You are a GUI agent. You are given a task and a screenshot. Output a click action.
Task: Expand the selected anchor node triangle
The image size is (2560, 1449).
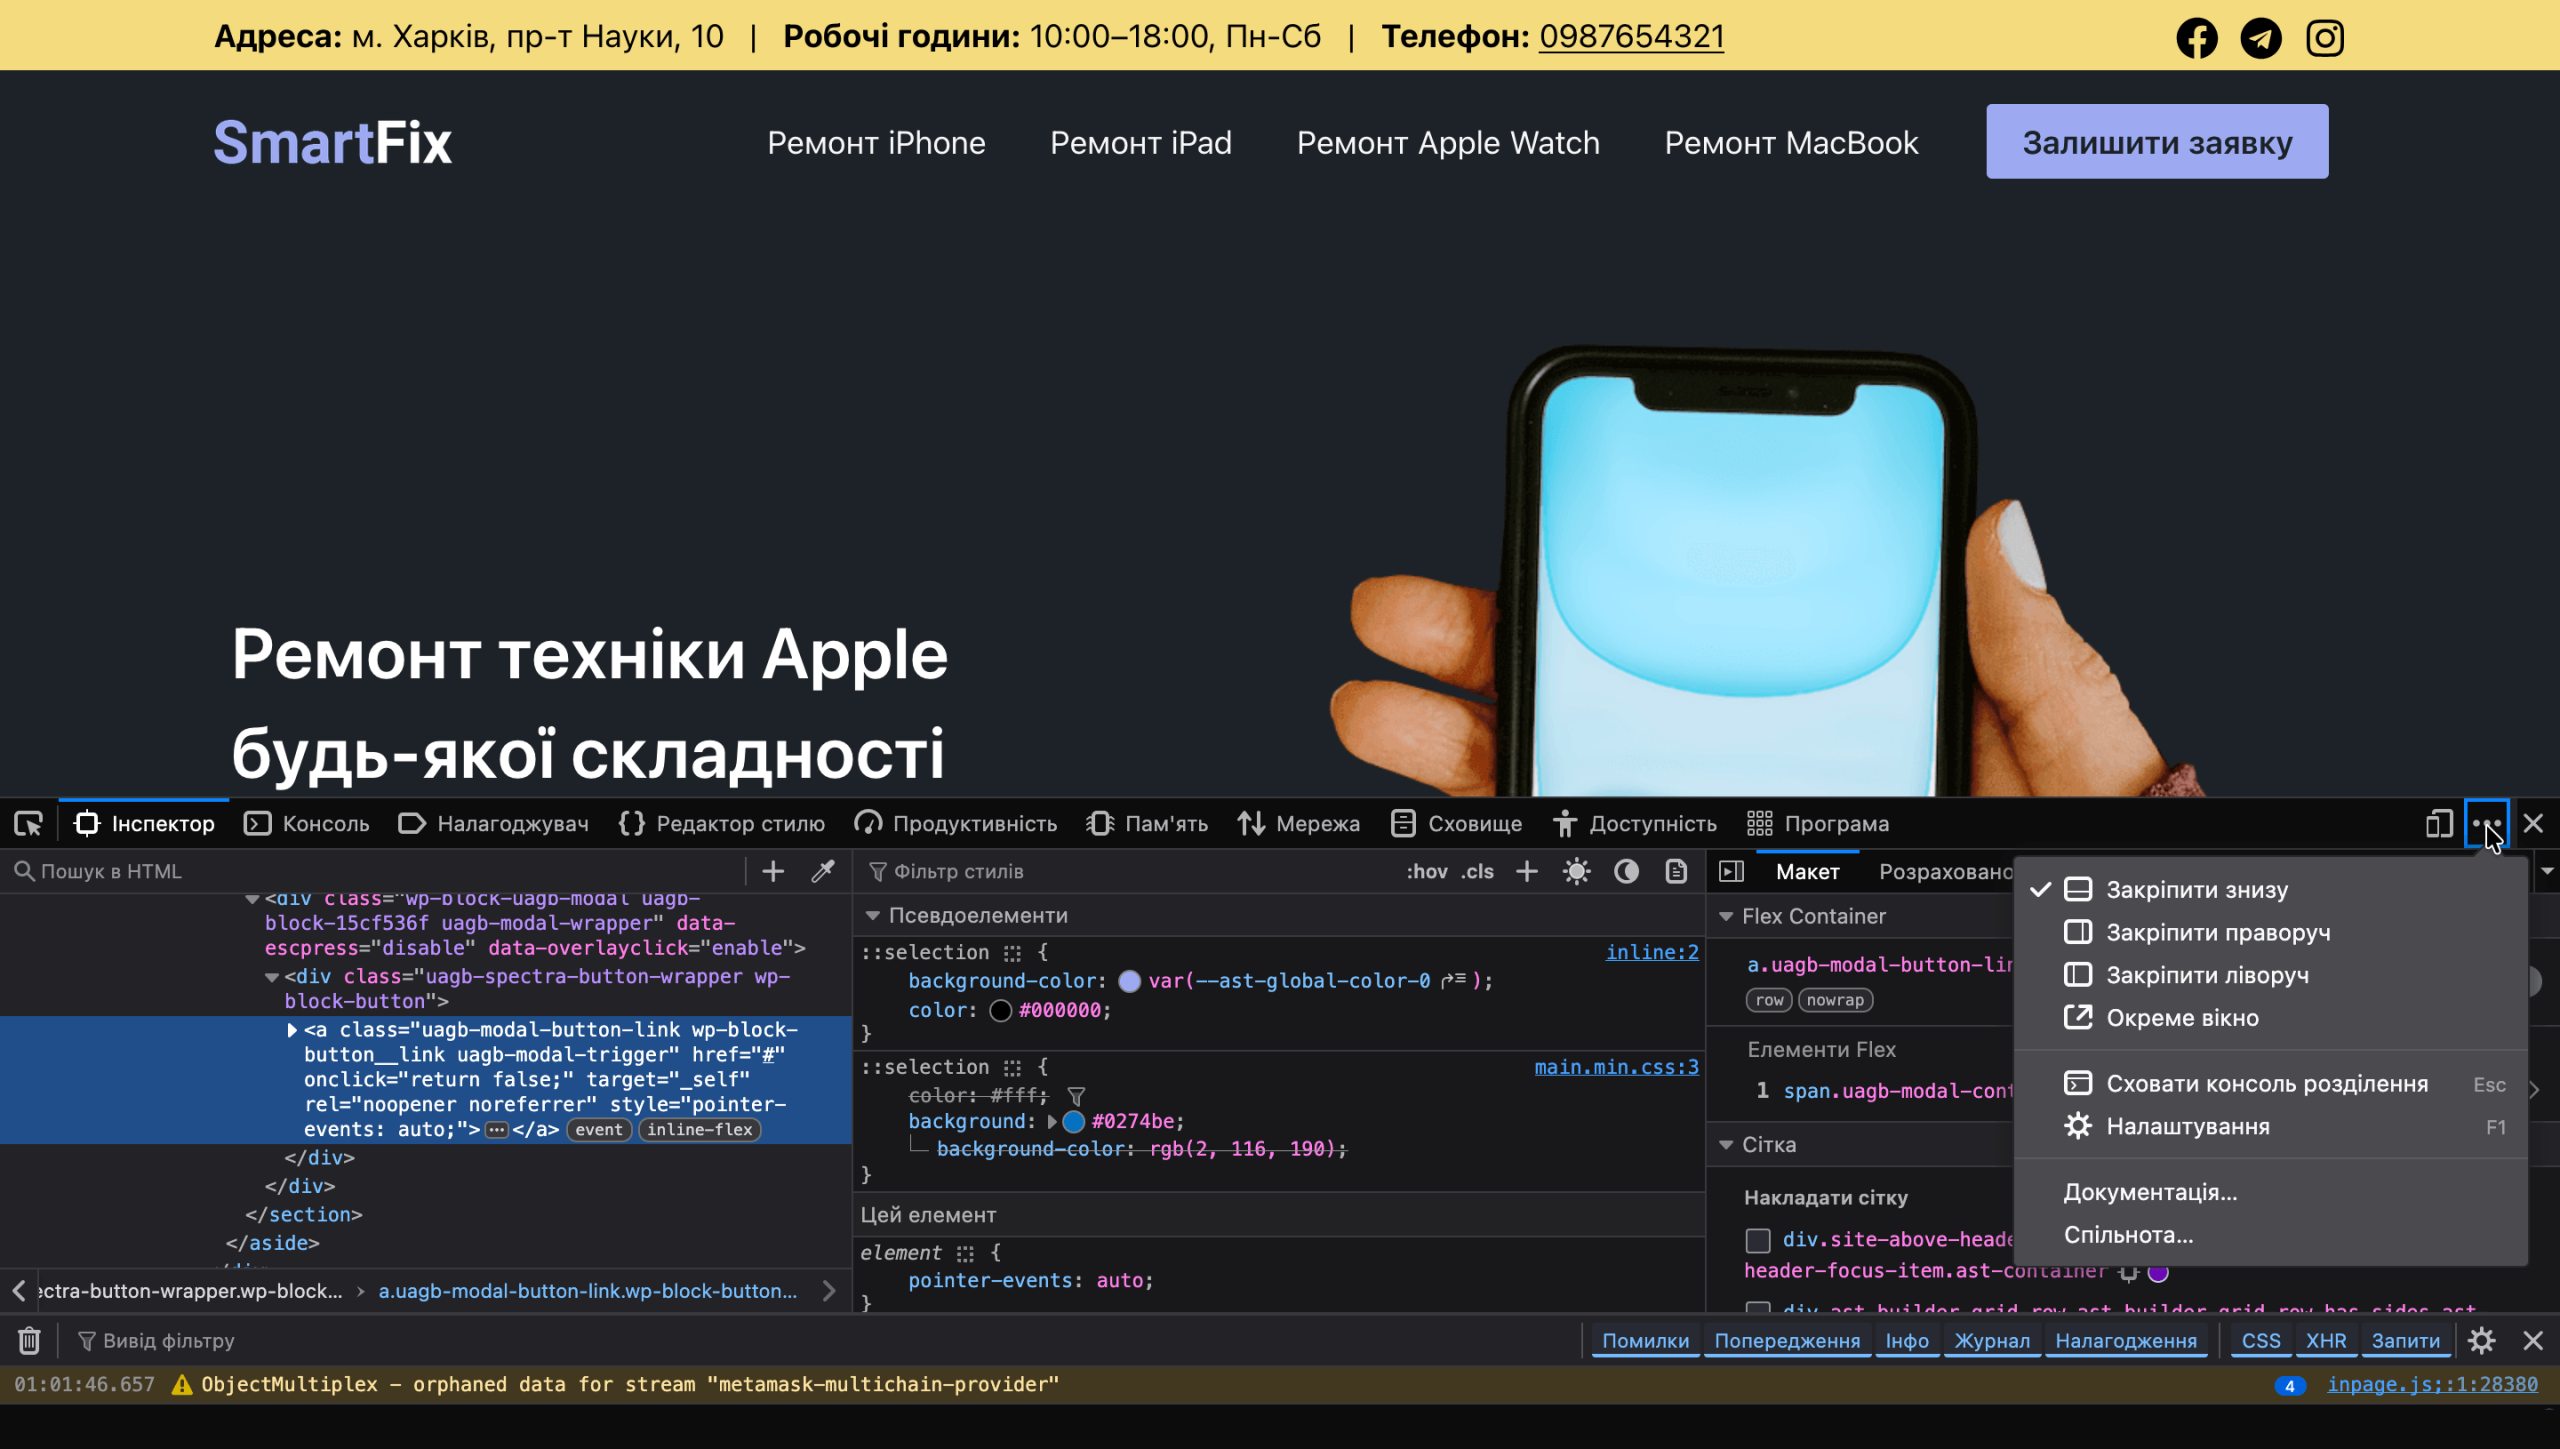292,1030
